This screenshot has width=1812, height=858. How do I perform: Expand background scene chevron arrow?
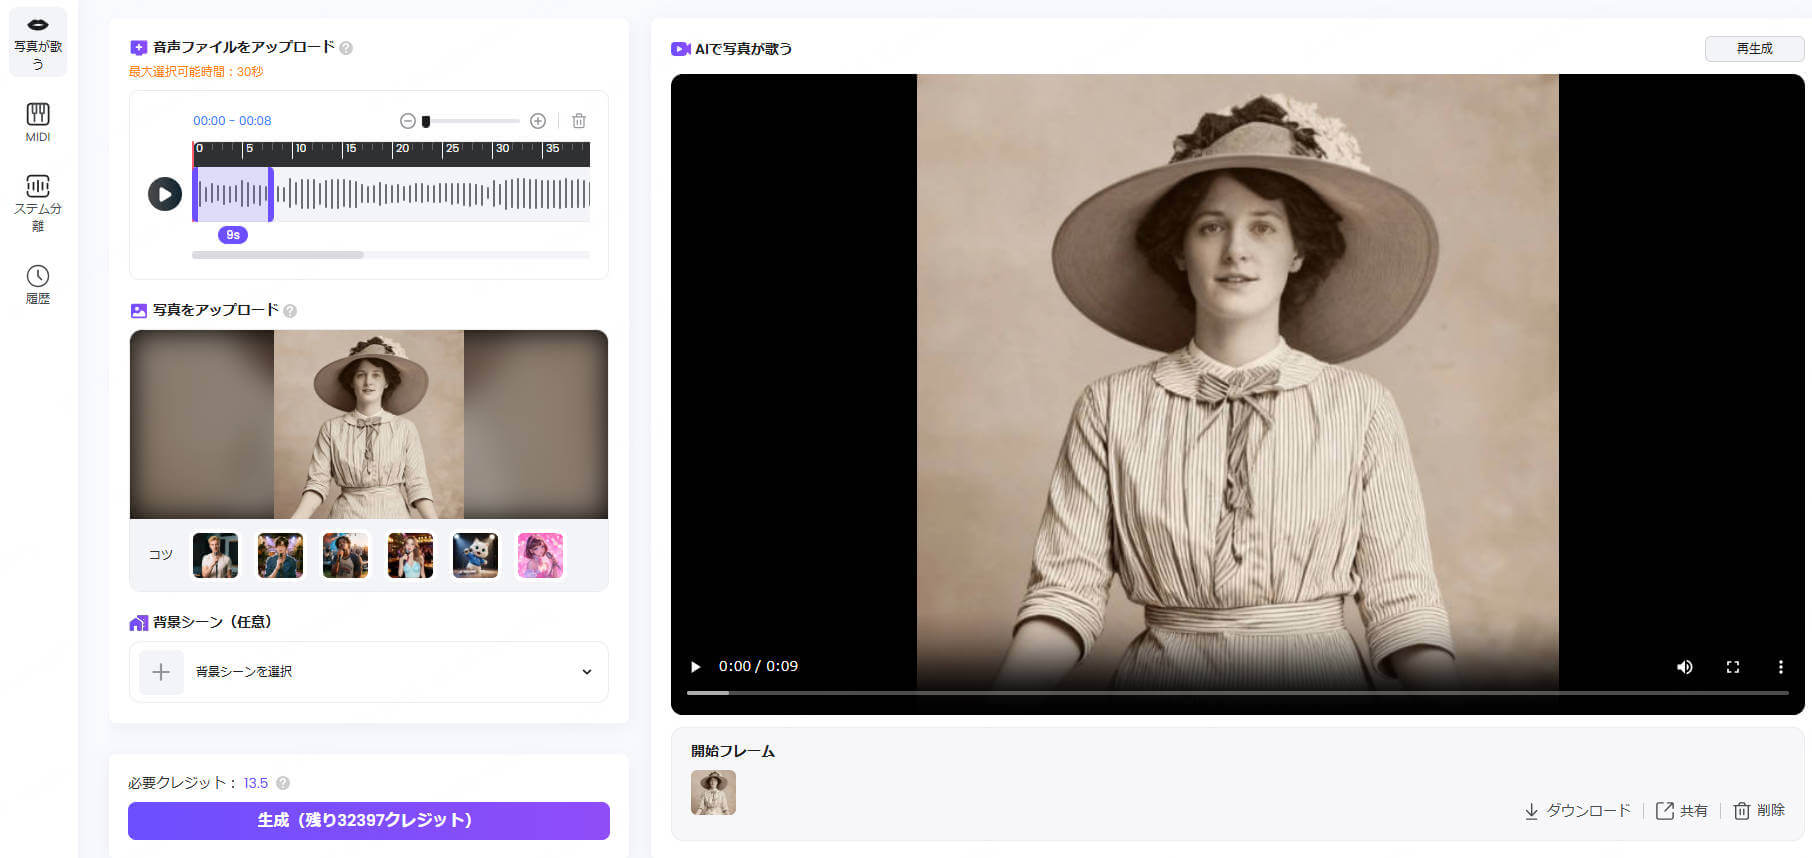(x=587, y=672)
